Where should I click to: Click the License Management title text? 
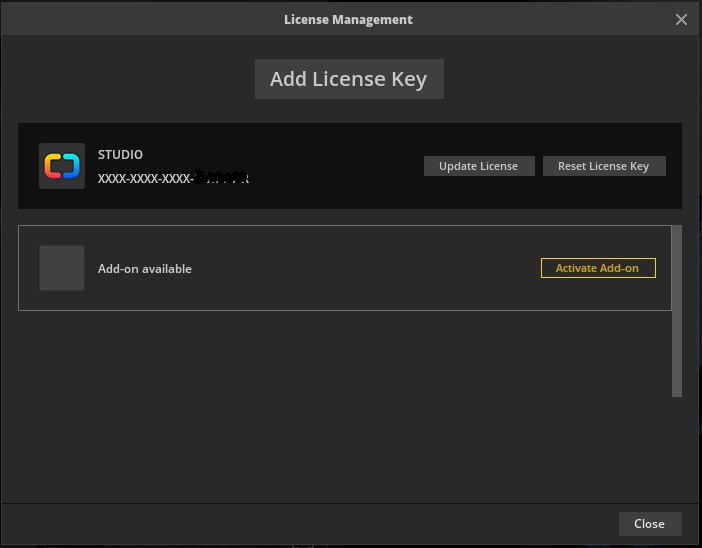coord(348,20)
